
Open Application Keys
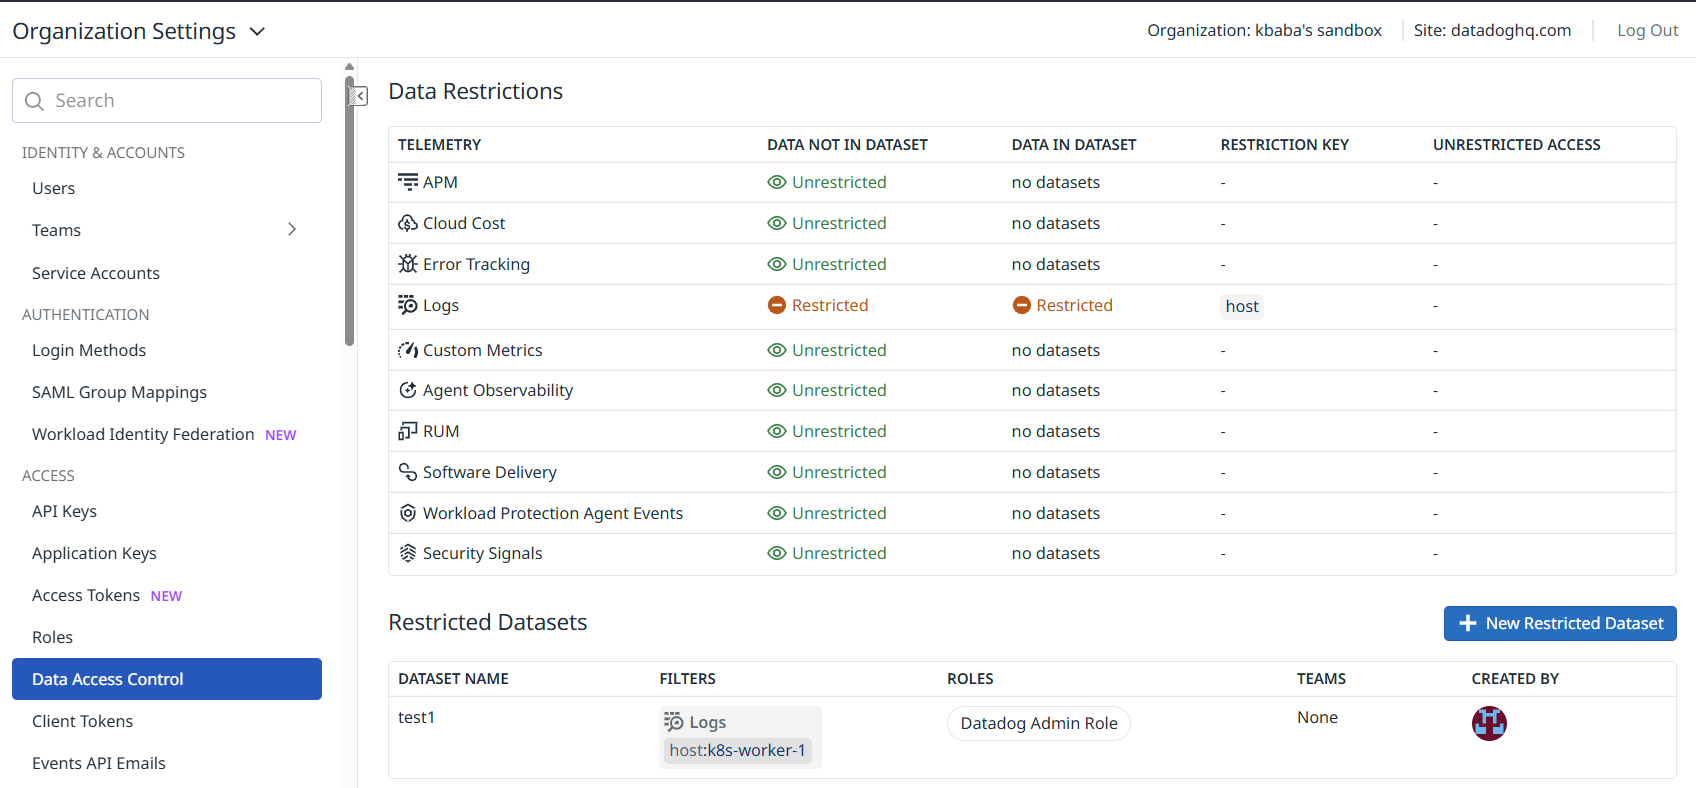[94, 553]
